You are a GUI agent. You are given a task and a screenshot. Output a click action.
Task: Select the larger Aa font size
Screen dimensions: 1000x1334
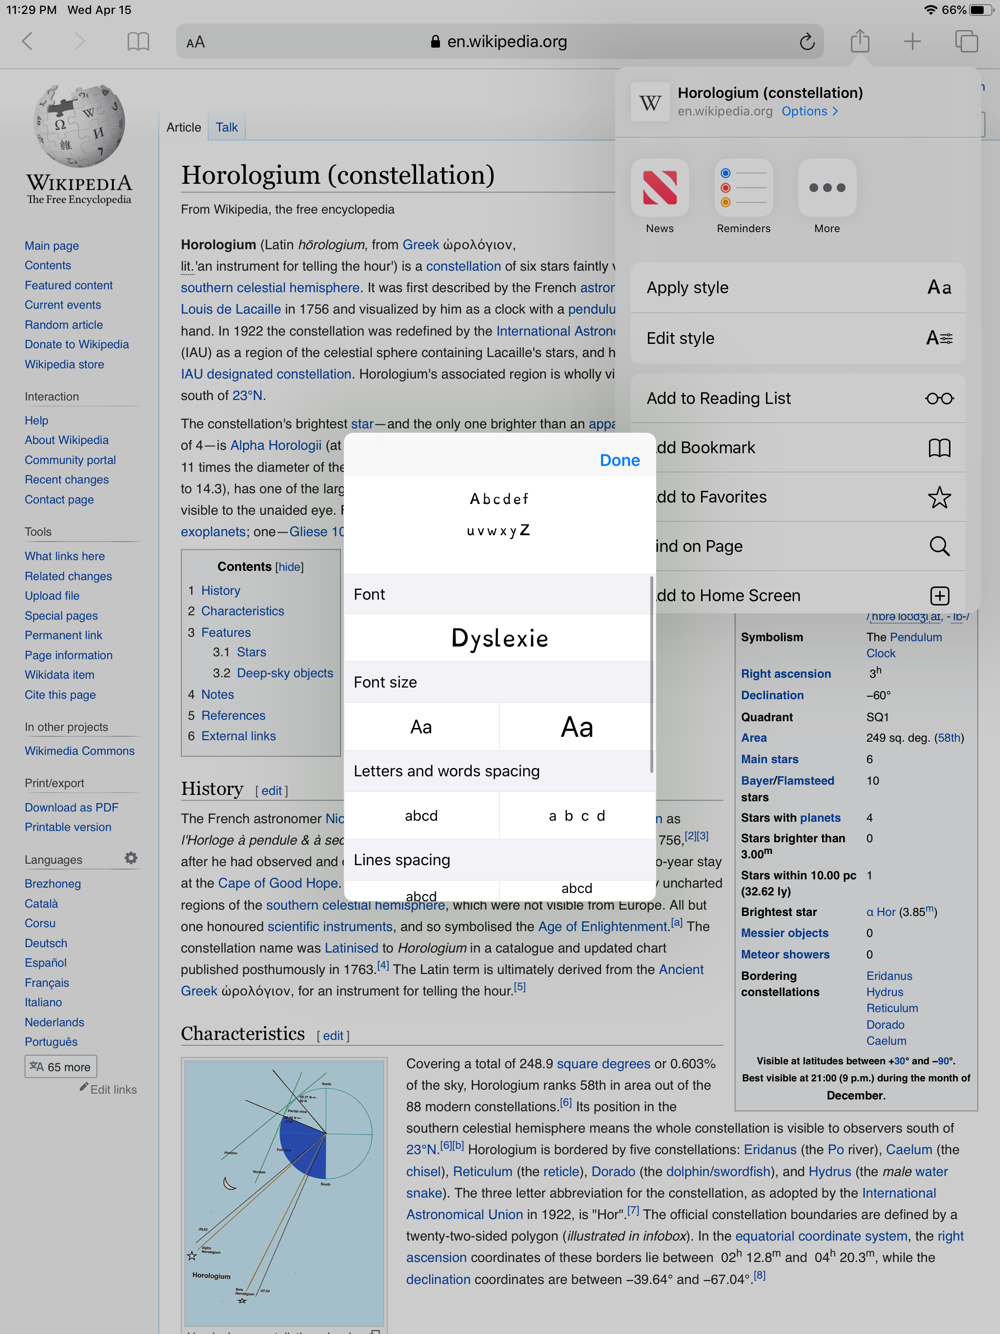pos(577,727)
